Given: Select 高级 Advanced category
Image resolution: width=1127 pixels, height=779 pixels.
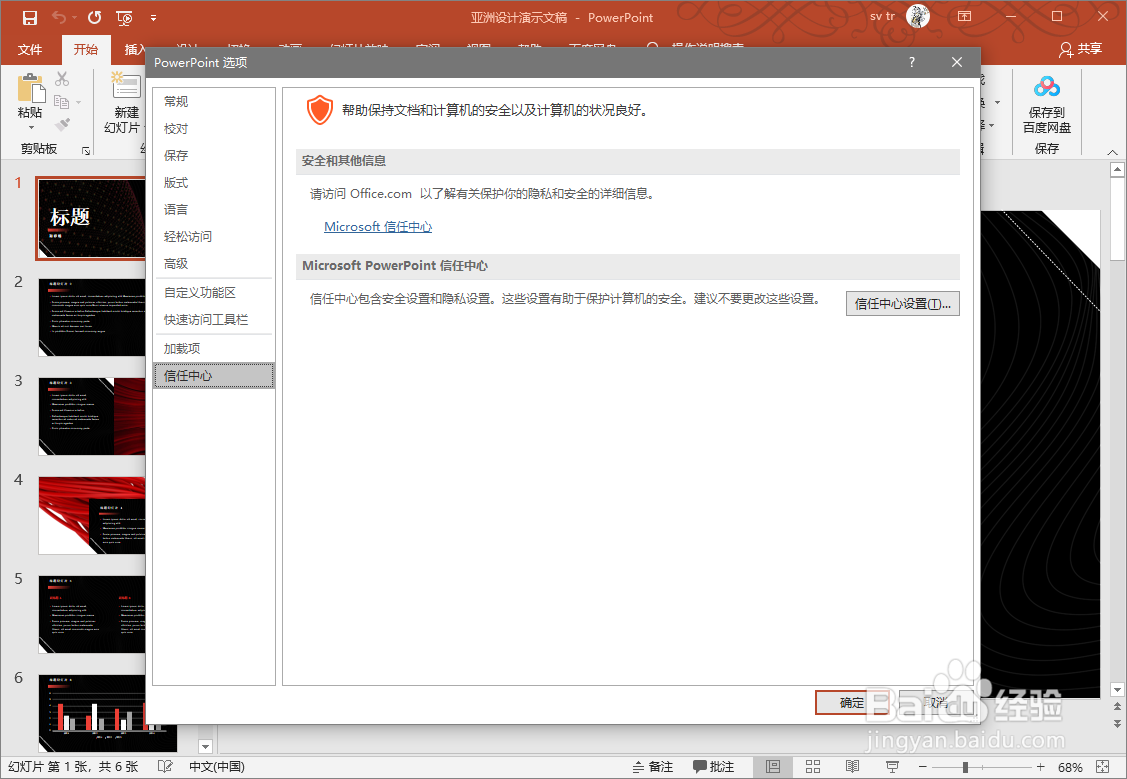Looking at the screenshot, I should tap(214, 264).
